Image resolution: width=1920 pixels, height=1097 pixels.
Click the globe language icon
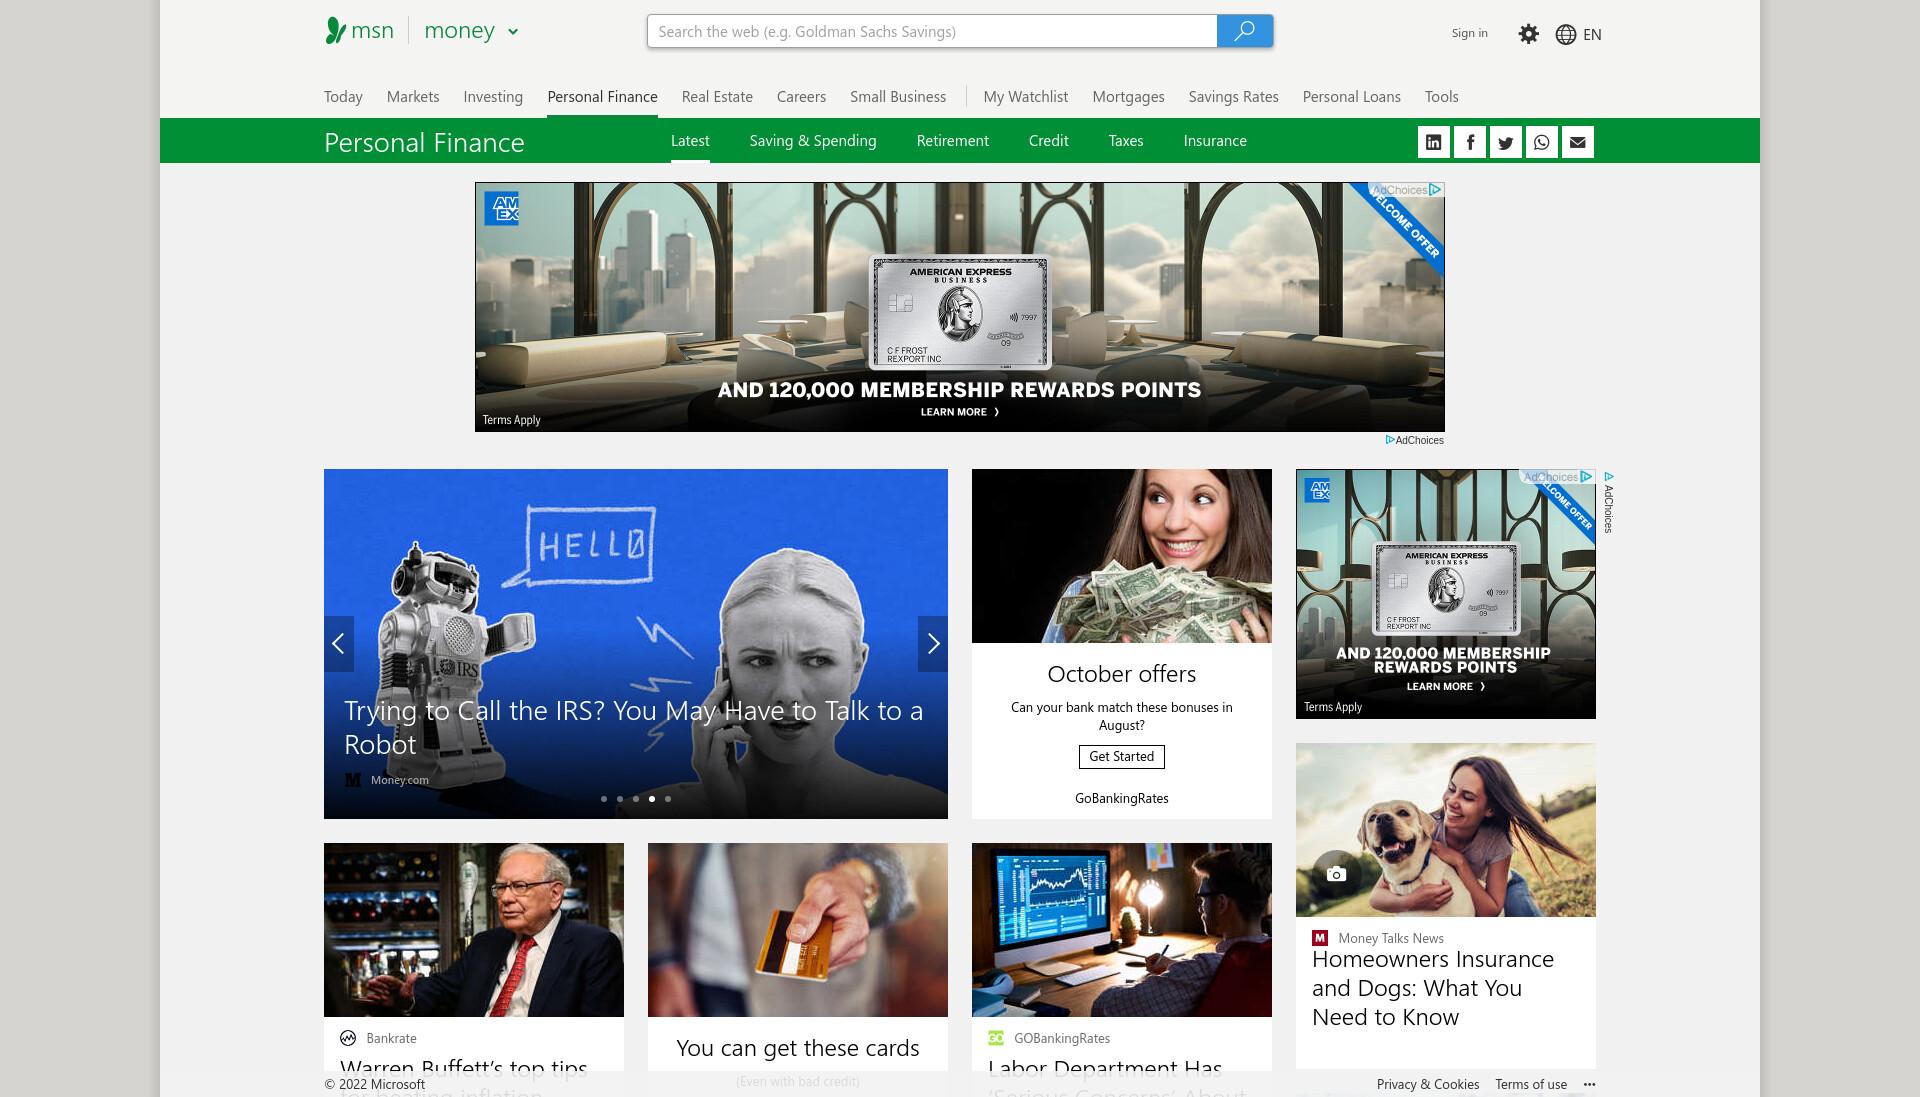[x=1565, y=34]
